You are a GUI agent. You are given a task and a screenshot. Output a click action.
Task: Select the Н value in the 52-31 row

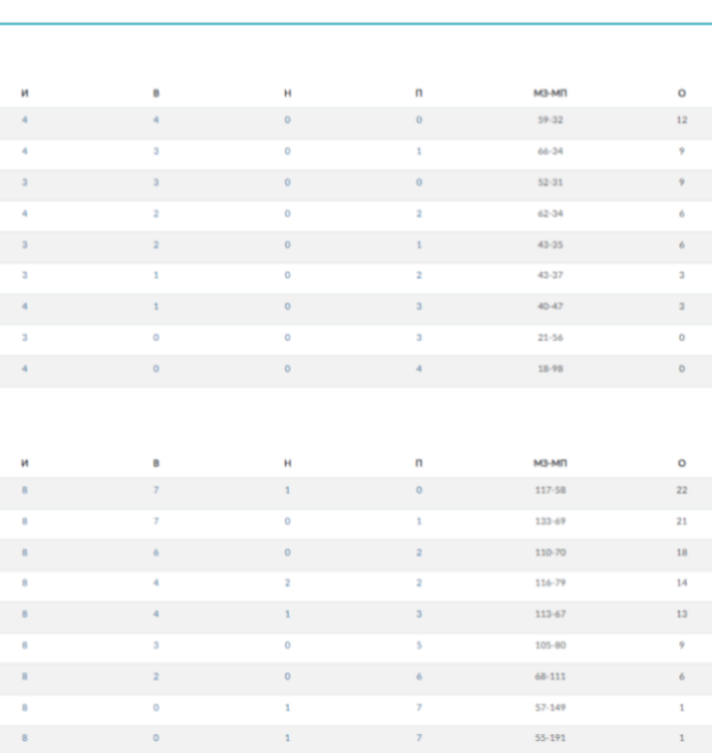[x=287, y=183]
